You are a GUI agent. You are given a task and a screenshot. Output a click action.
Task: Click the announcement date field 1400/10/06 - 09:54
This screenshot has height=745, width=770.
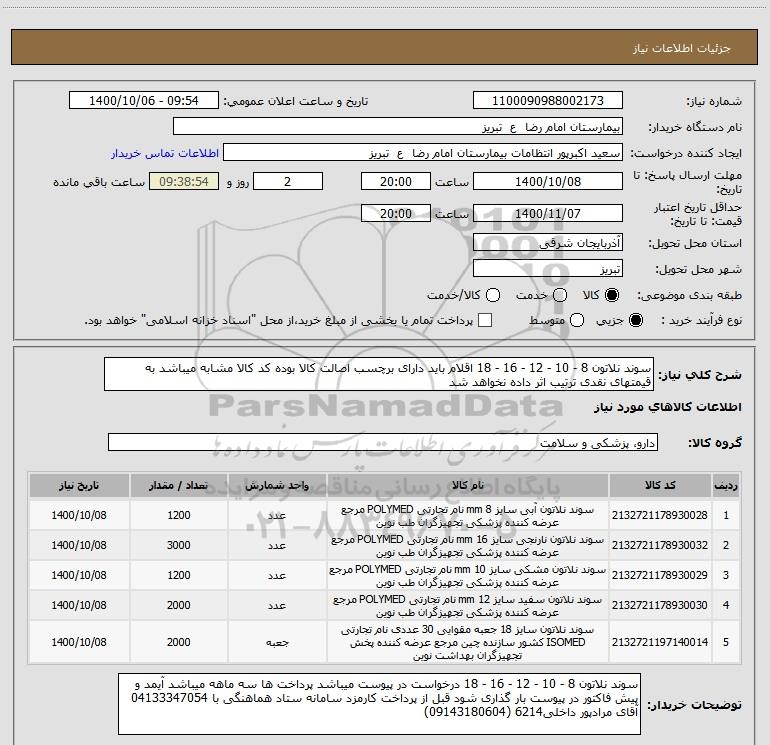(x=144, y=101)
